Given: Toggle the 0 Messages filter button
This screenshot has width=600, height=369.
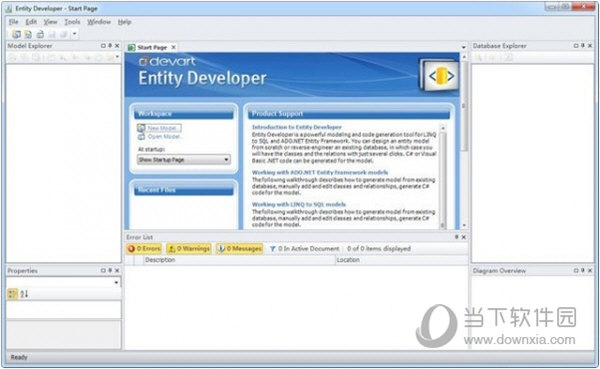Looking at the screenshot, I should point(240,249).
